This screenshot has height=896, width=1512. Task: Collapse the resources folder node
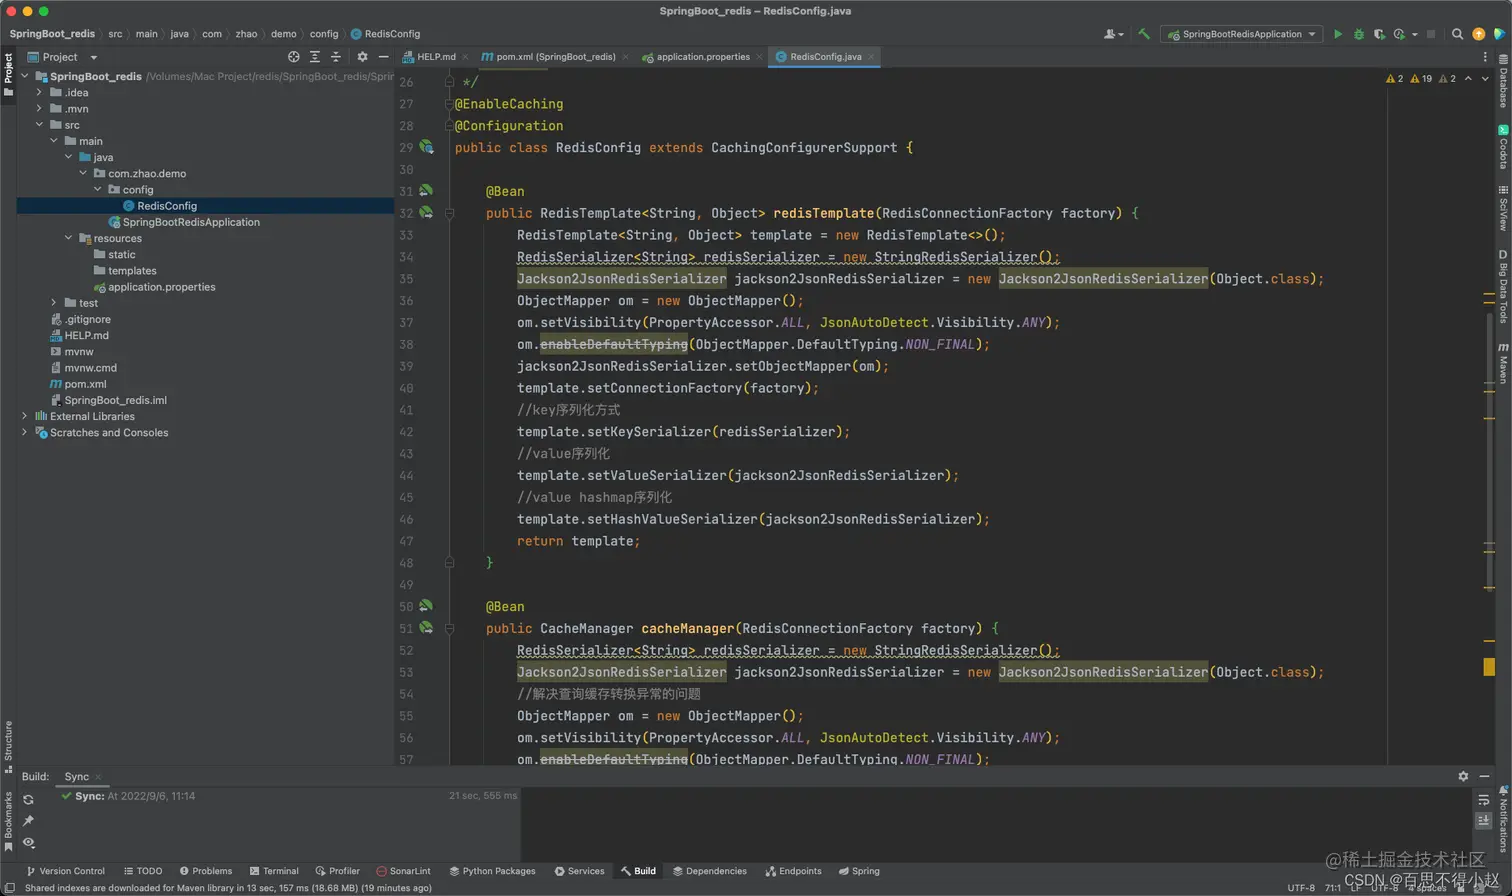click(68, 238)
